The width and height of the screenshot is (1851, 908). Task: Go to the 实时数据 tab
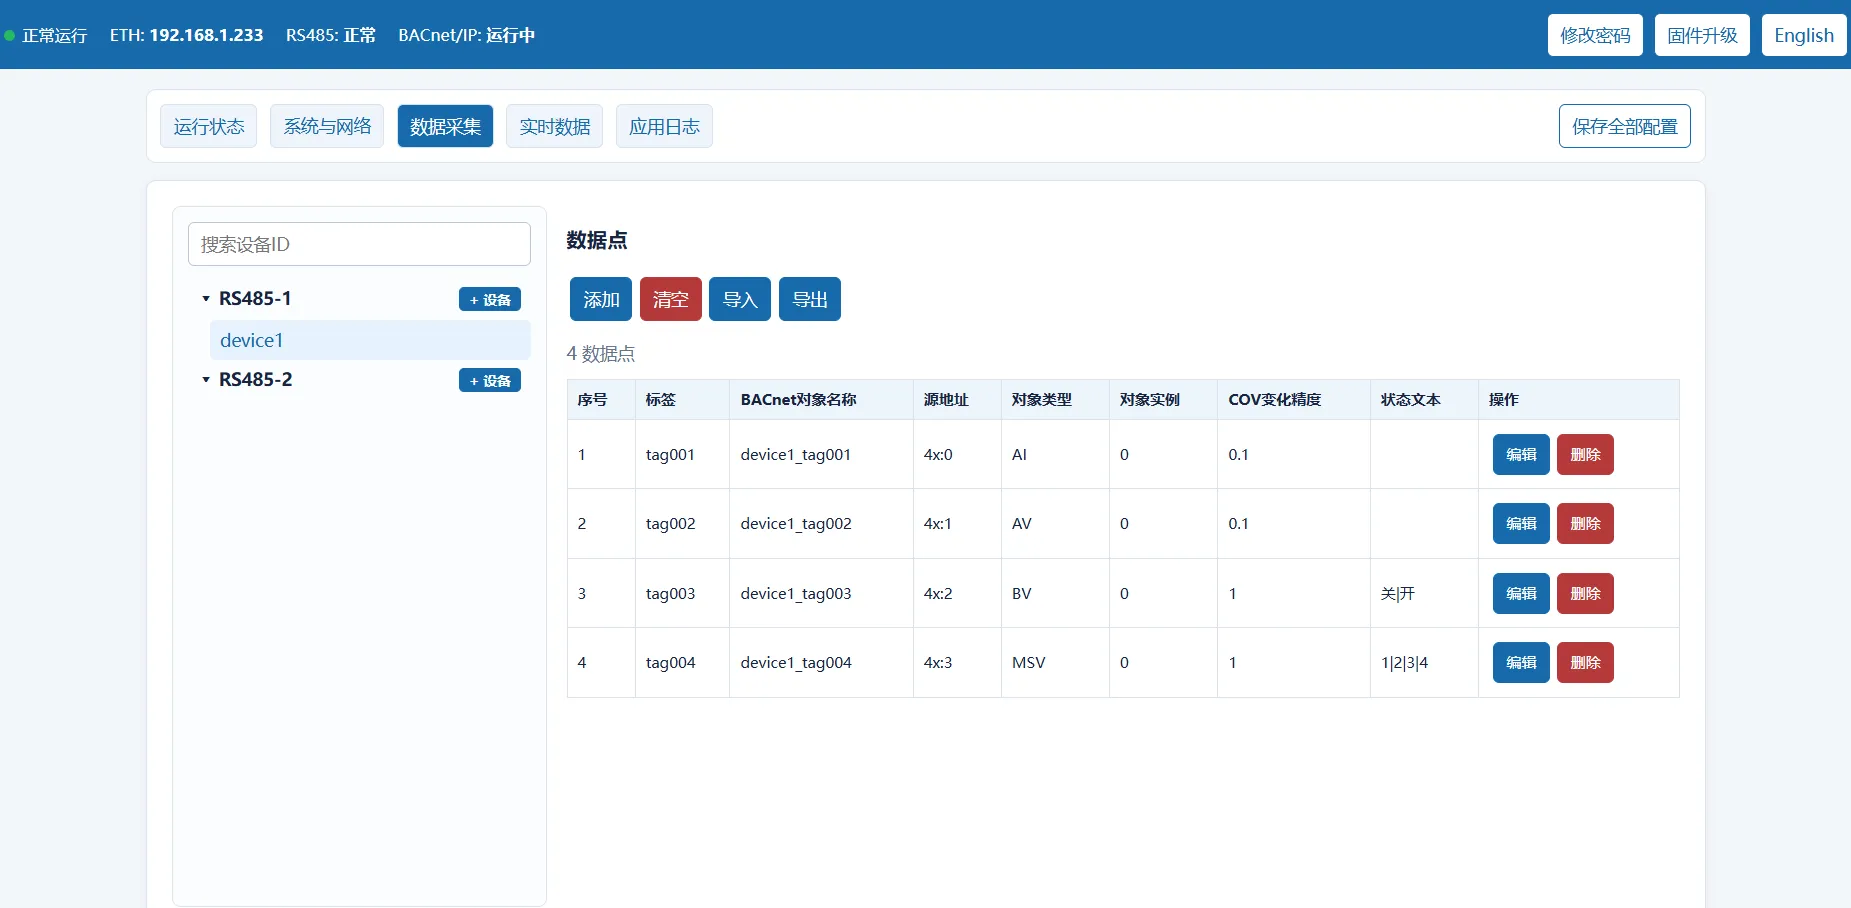click(554, 126)
